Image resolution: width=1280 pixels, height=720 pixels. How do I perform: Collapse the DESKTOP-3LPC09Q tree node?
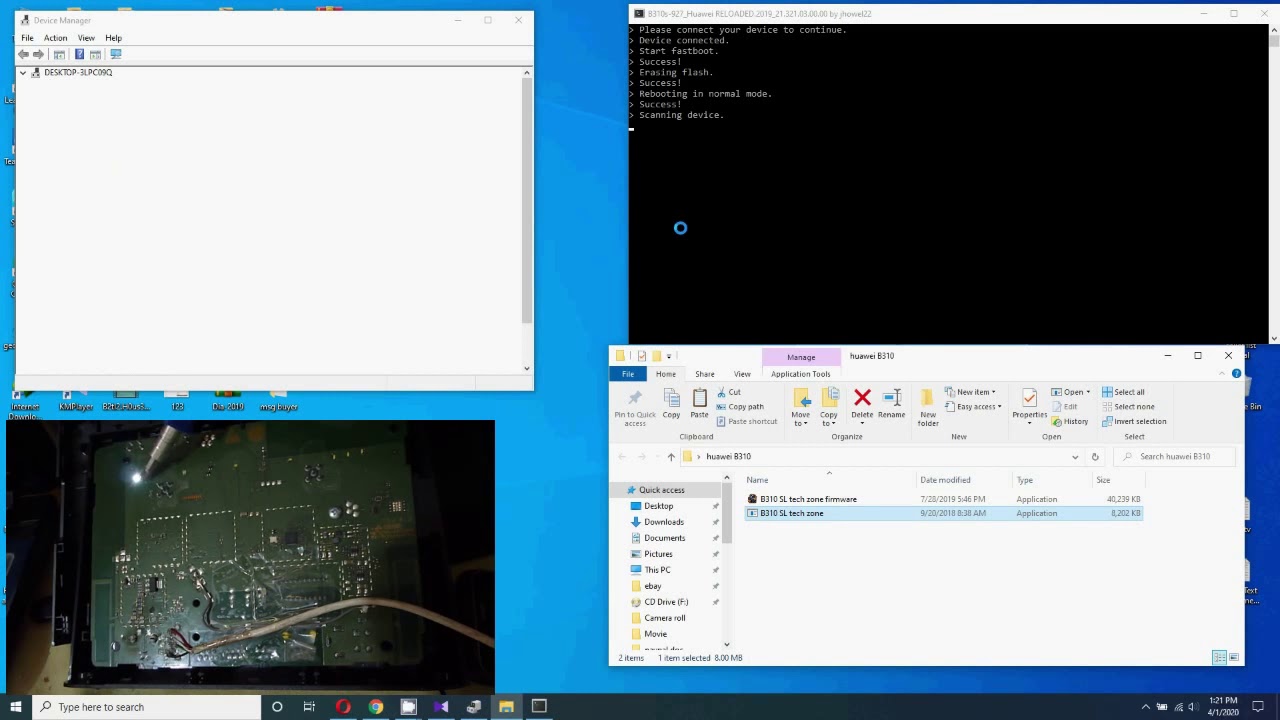pos(23,73)
